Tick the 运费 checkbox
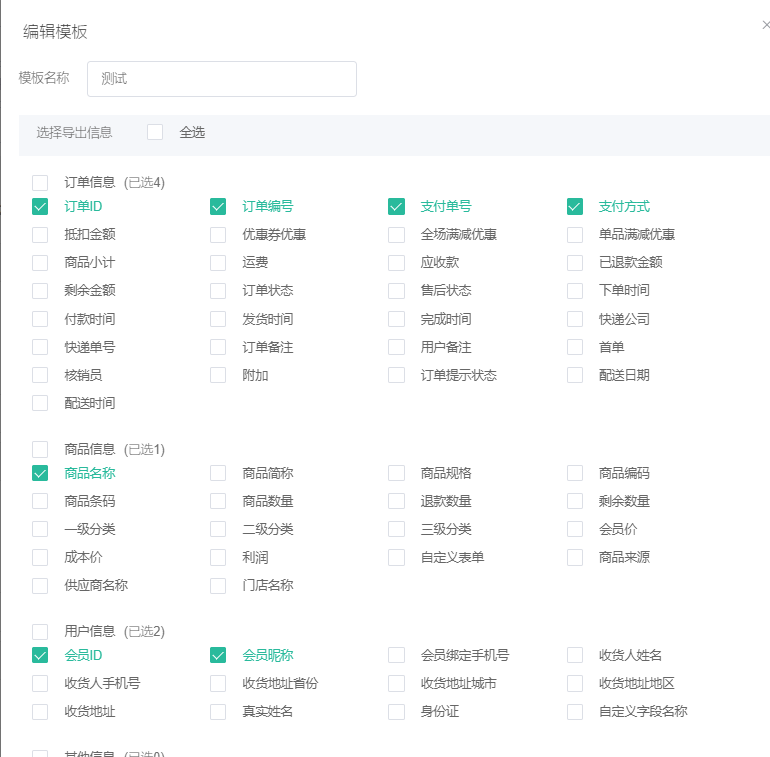 tap(218, 263)
